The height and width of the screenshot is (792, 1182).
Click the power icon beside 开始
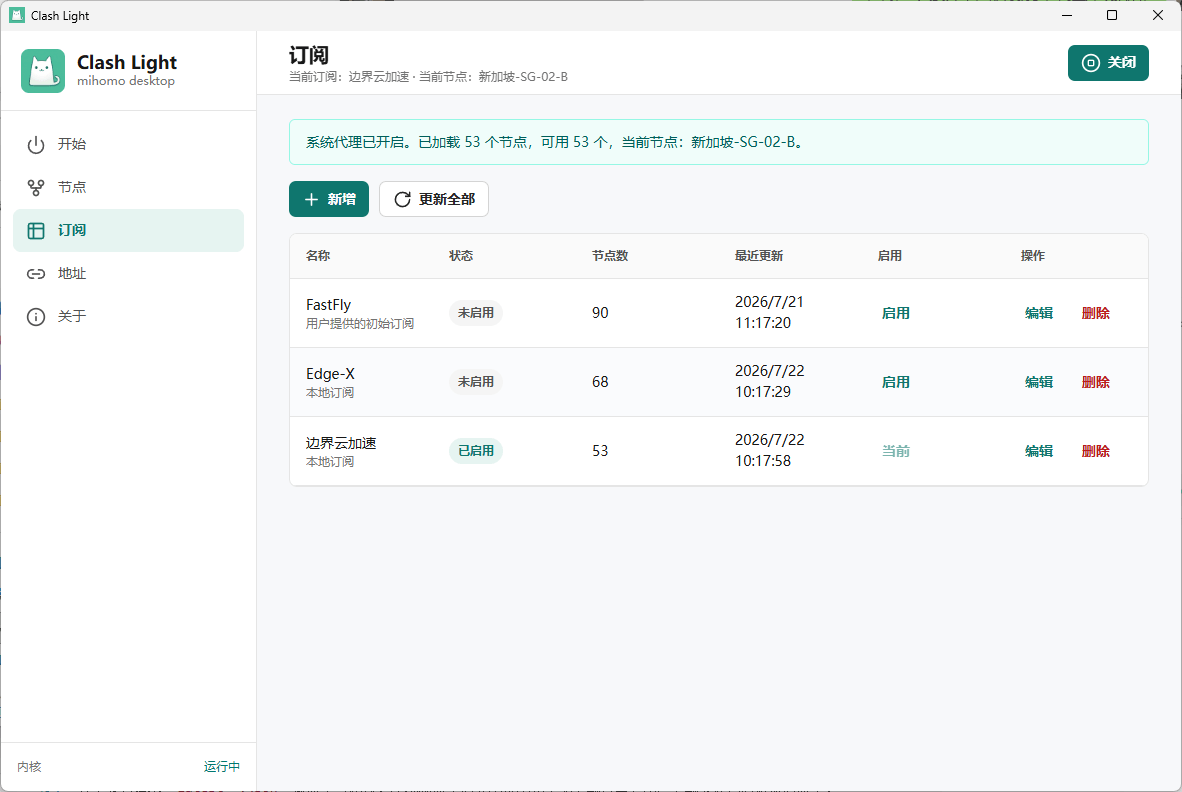[x=35, y=145]
